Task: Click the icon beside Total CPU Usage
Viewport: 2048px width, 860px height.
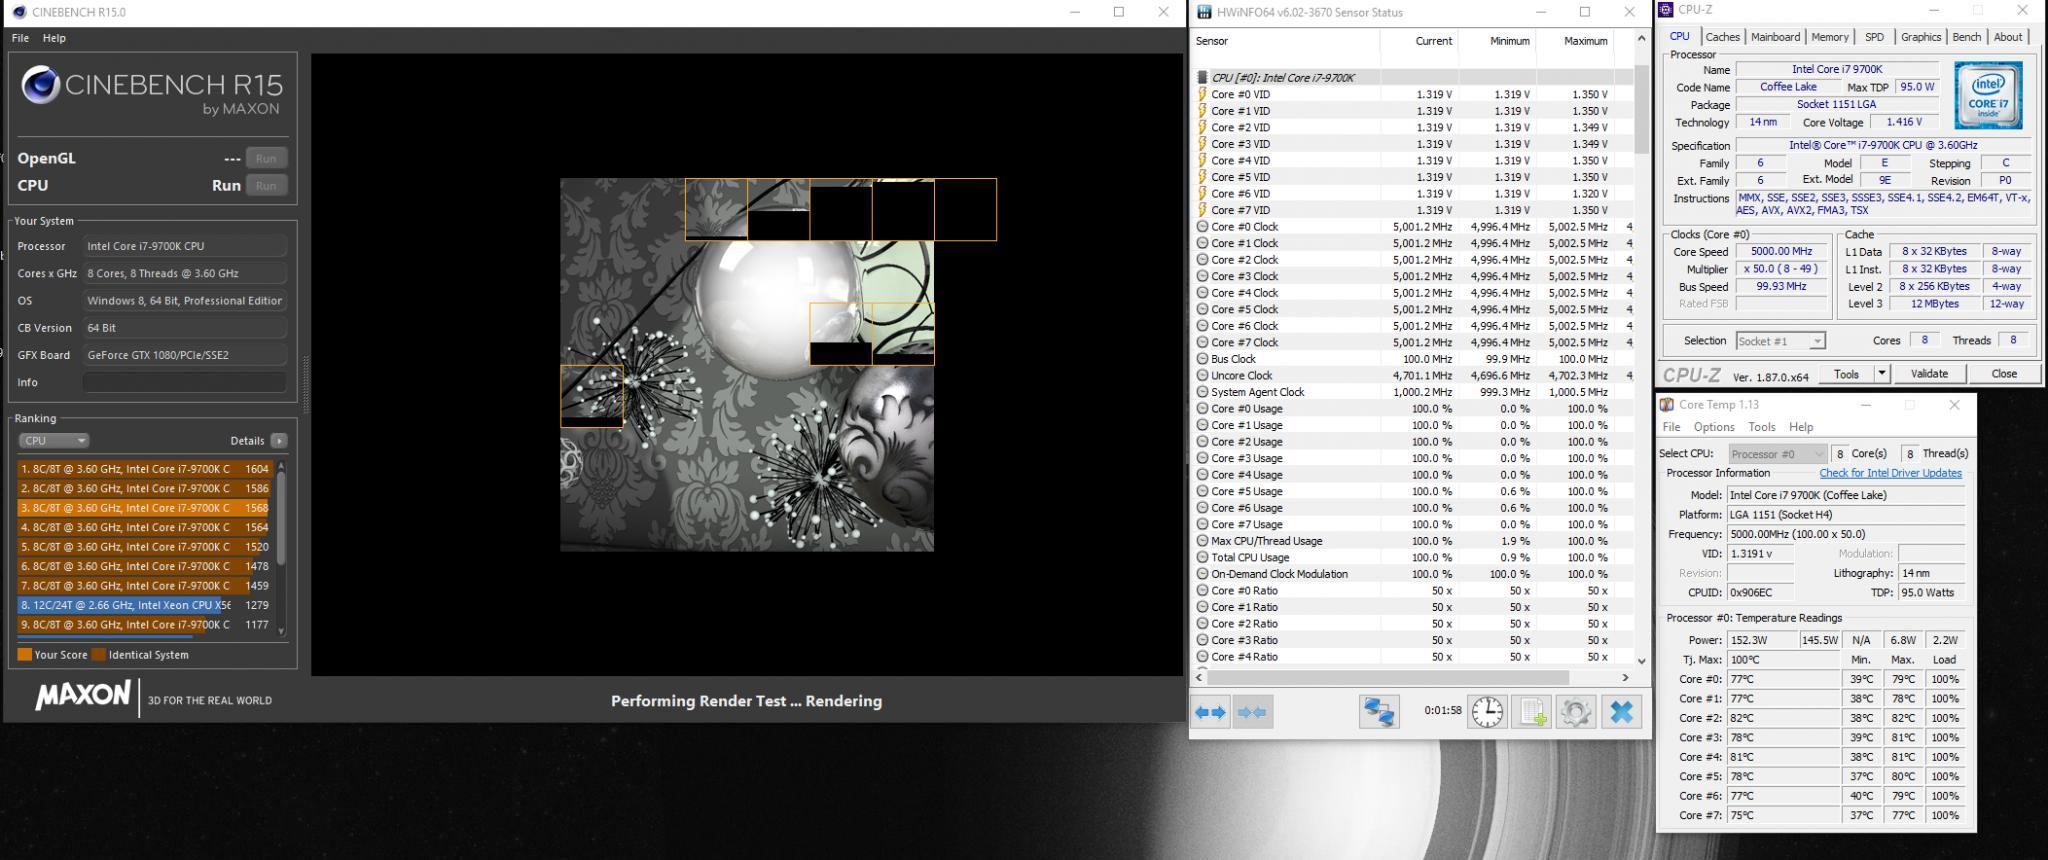Action: point(1202,557)
